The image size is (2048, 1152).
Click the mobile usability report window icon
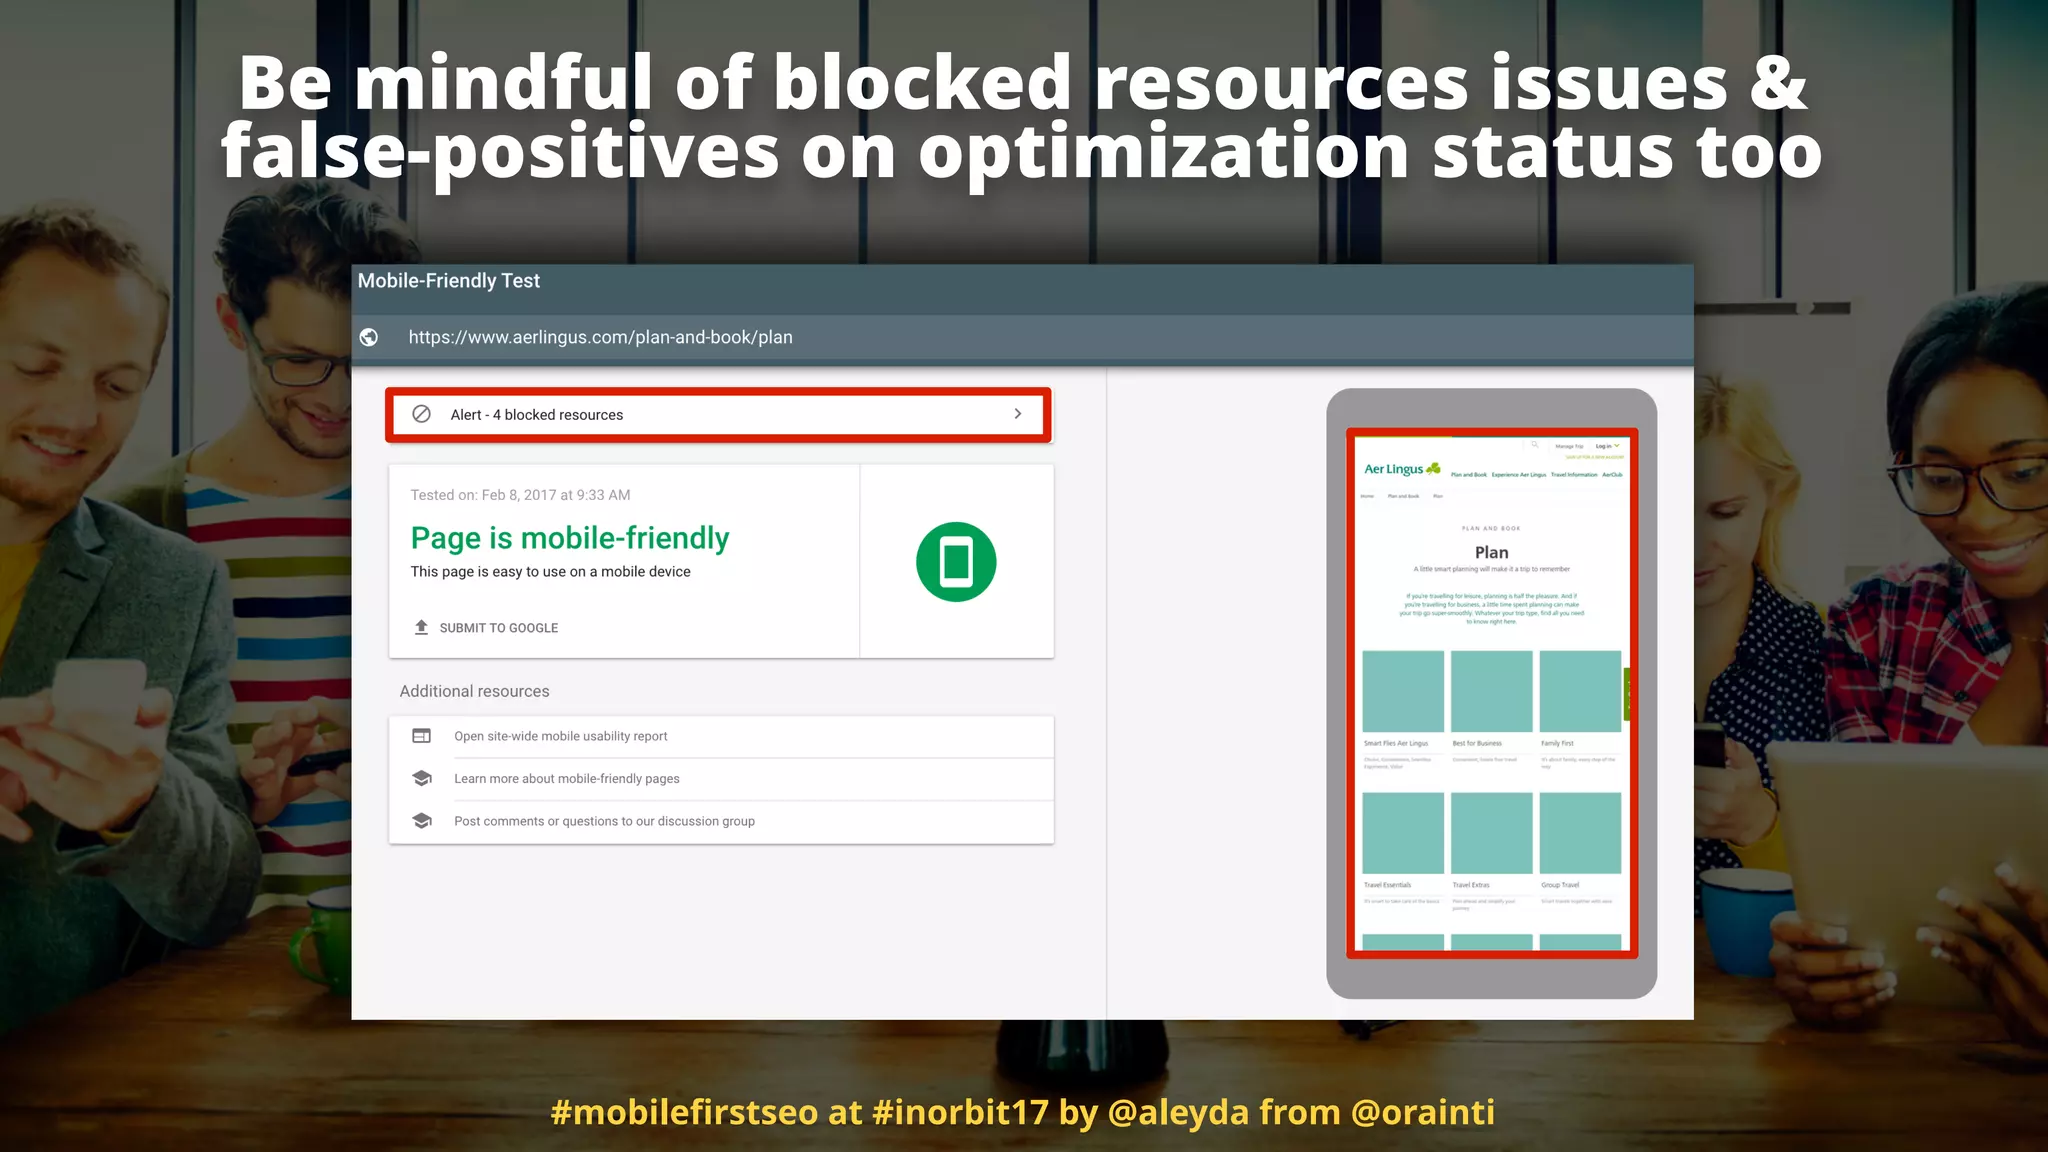422,736
